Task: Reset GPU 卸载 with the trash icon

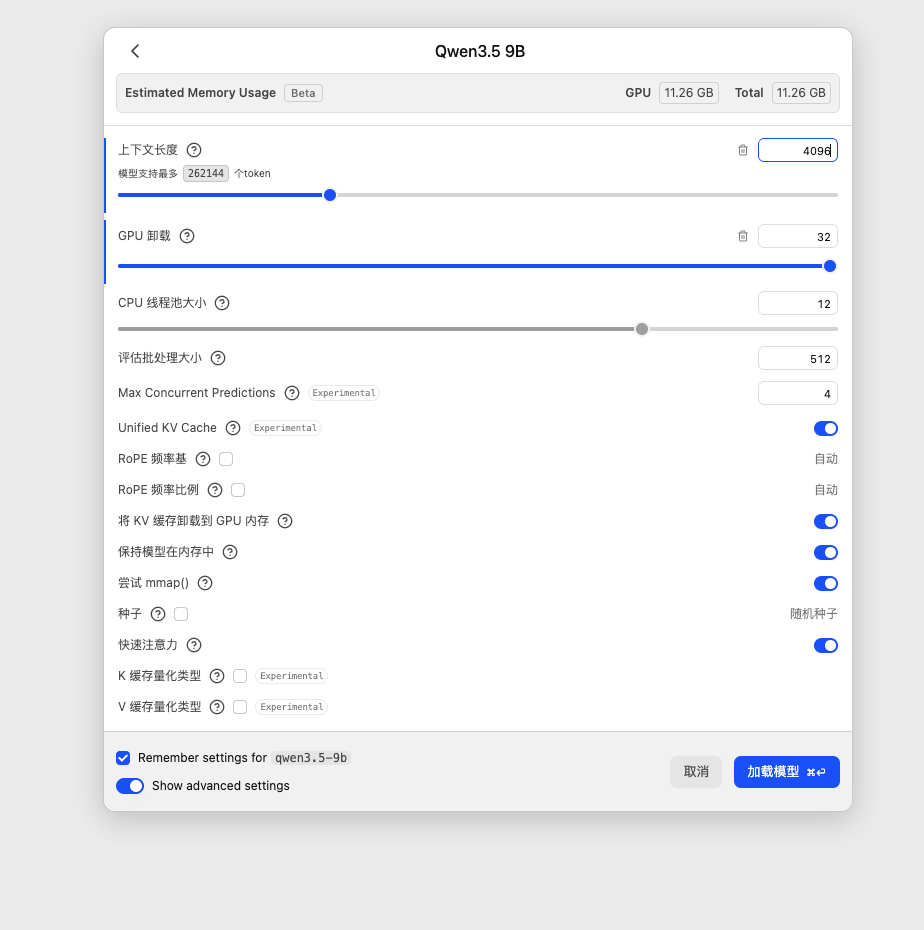Action: click(743, 236)
